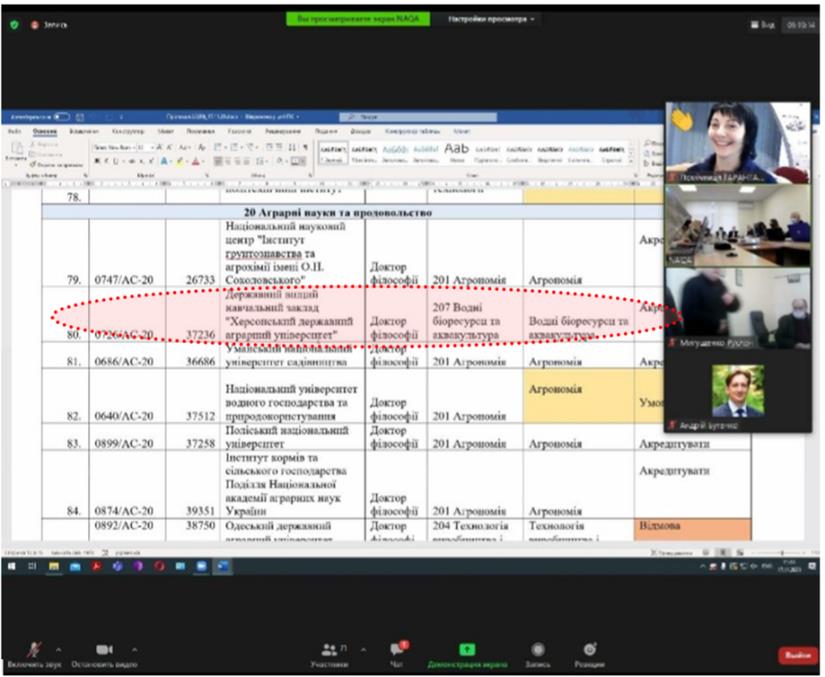825x677 pixels.
Task: Click the Windows Start button
Action: click(12, 567)
